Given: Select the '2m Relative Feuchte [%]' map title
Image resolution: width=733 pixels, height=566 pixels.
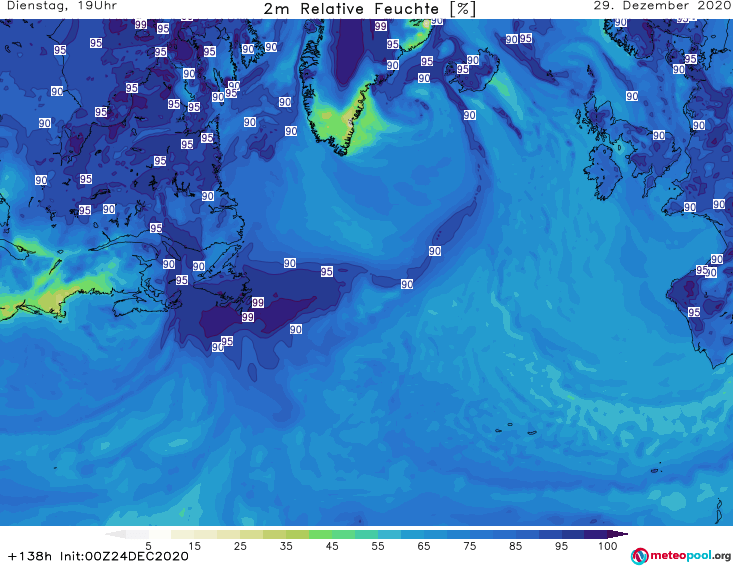Looking at the screenshot, I should tap(370, 9).
